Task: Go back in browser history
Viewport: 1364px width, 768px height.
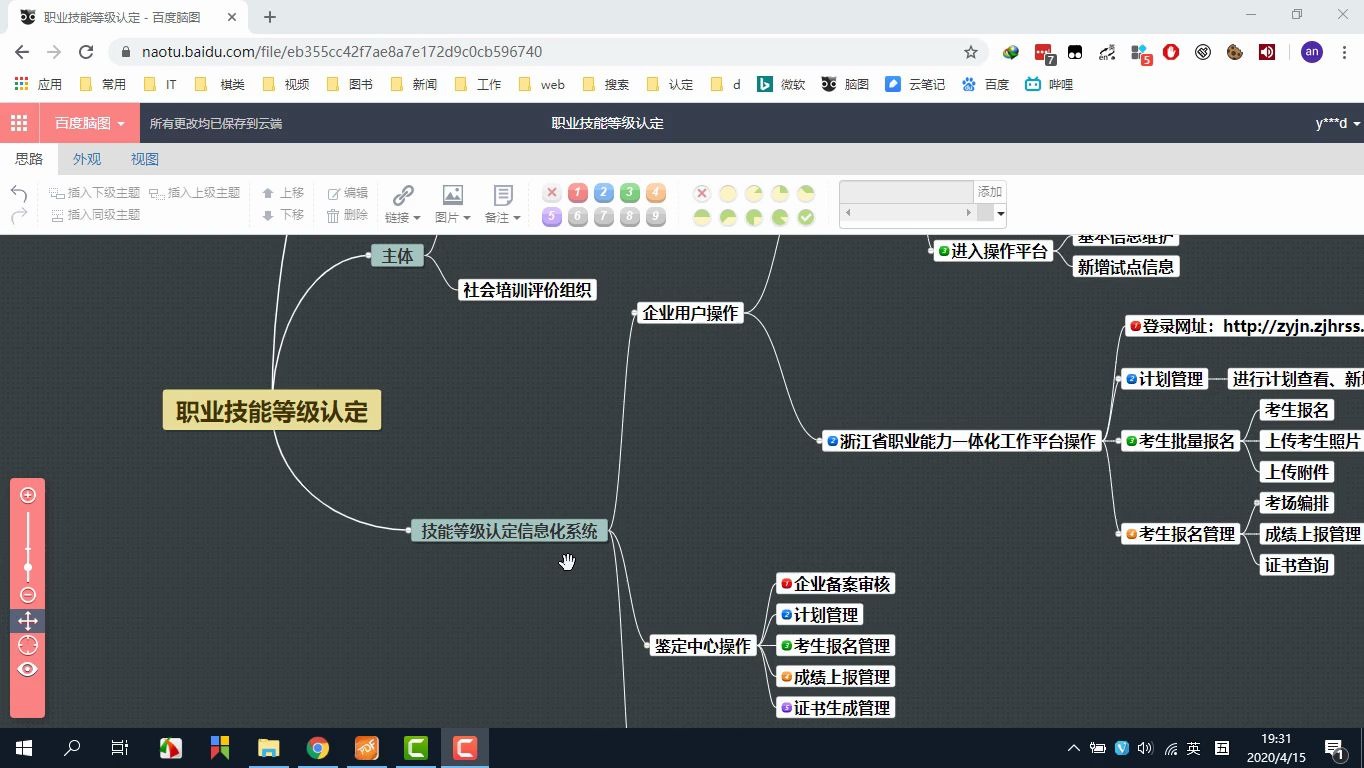Action: click(x=22, y=52)
